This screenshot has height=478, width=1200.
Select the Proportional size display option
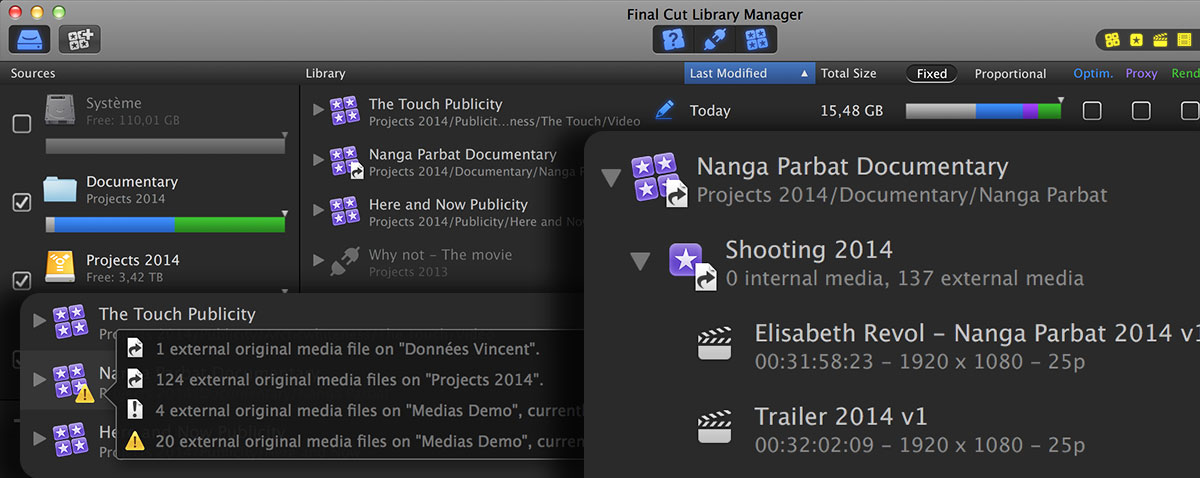click(1011, 73)
